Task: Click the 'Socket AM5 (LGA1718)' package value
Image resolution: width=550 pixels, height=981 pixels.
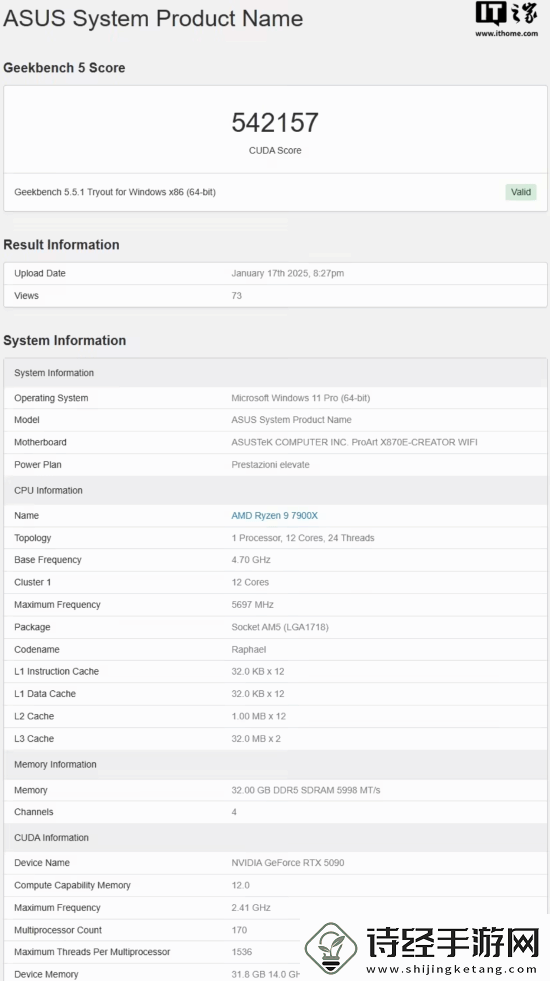Action: 280,627
